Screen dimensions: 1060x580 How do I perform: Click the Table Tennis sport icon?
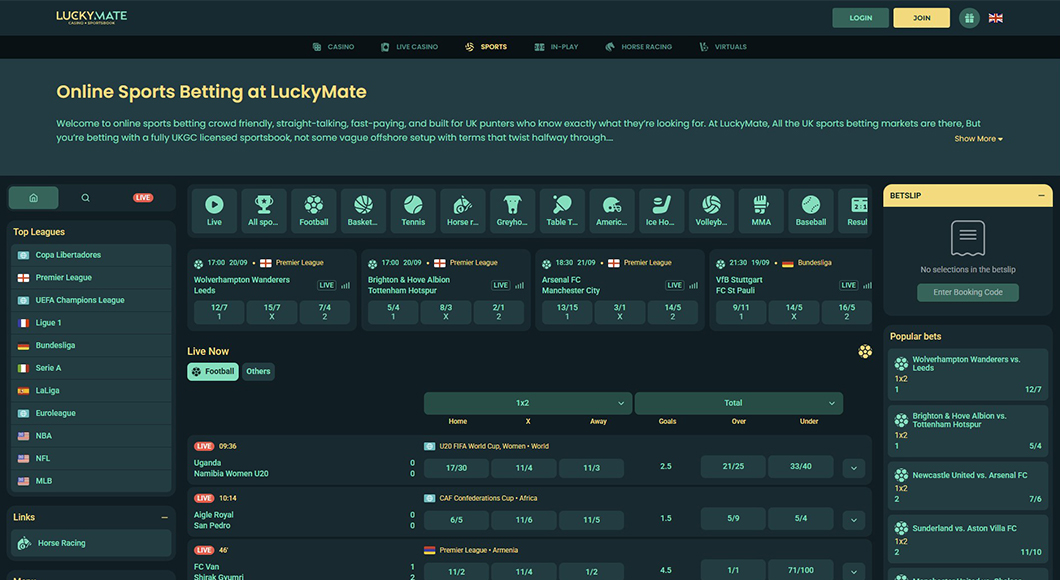[562, 210]
